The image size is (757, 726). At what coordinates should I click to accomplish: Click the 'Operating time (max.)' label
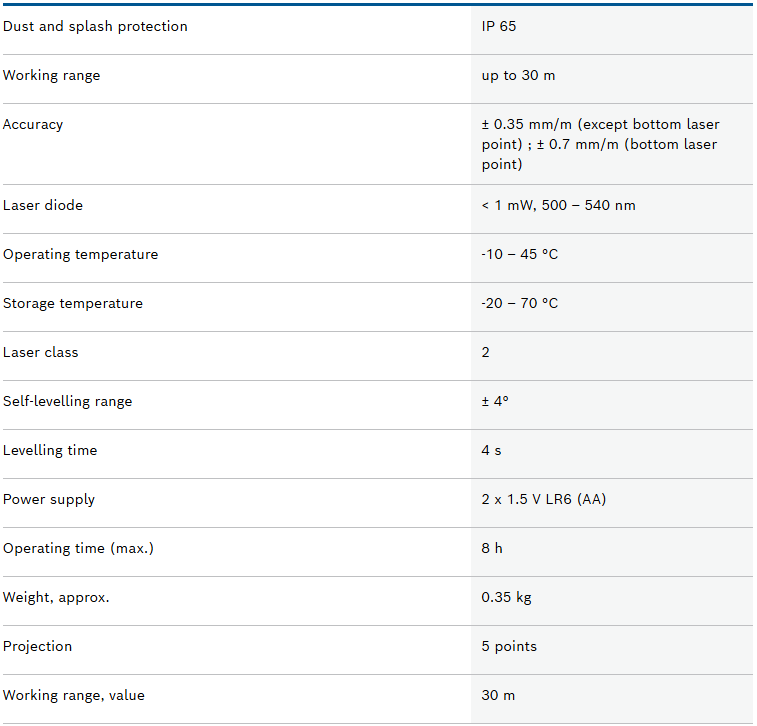[x=78, y=549]
